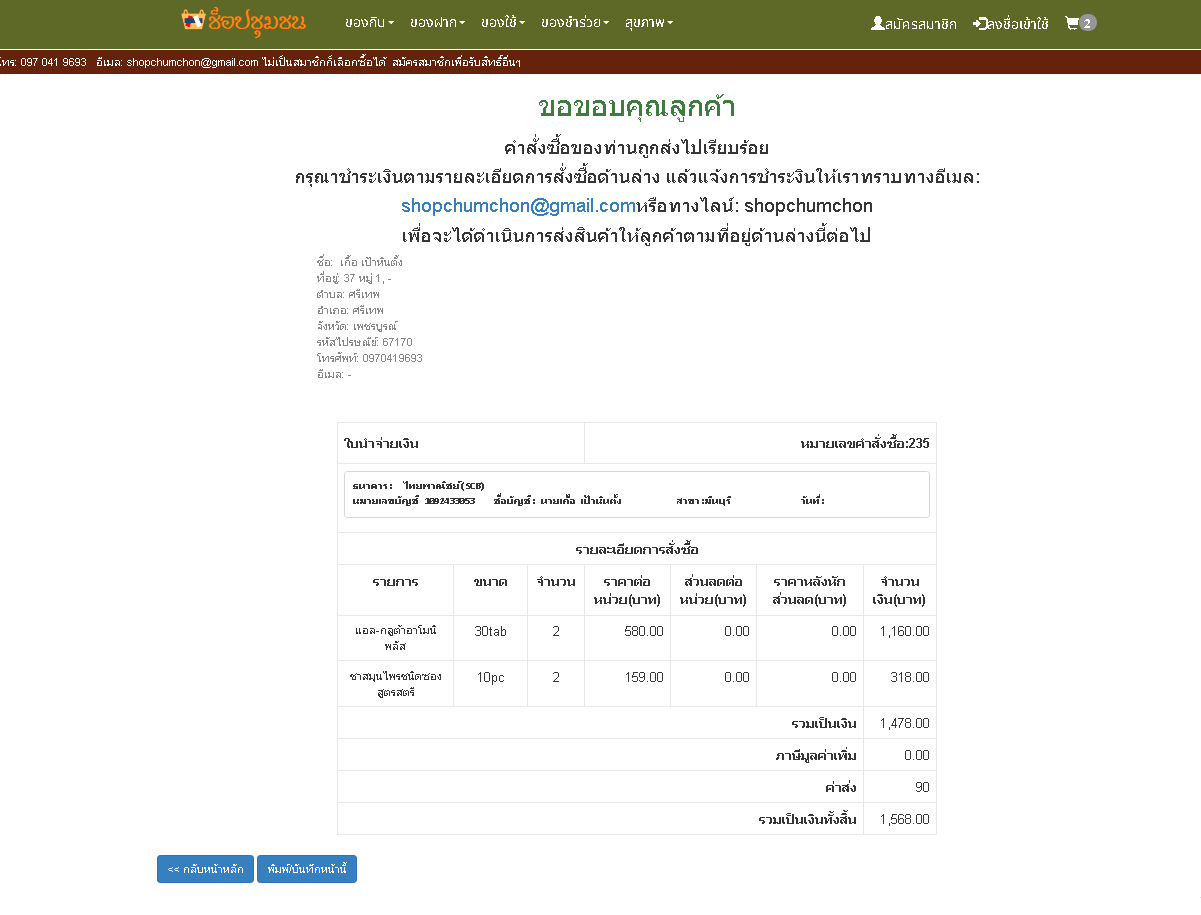Expand the ของกิน dropdown menu
This screenshot has width=1201, height=915.
click(x=368, y=22)
